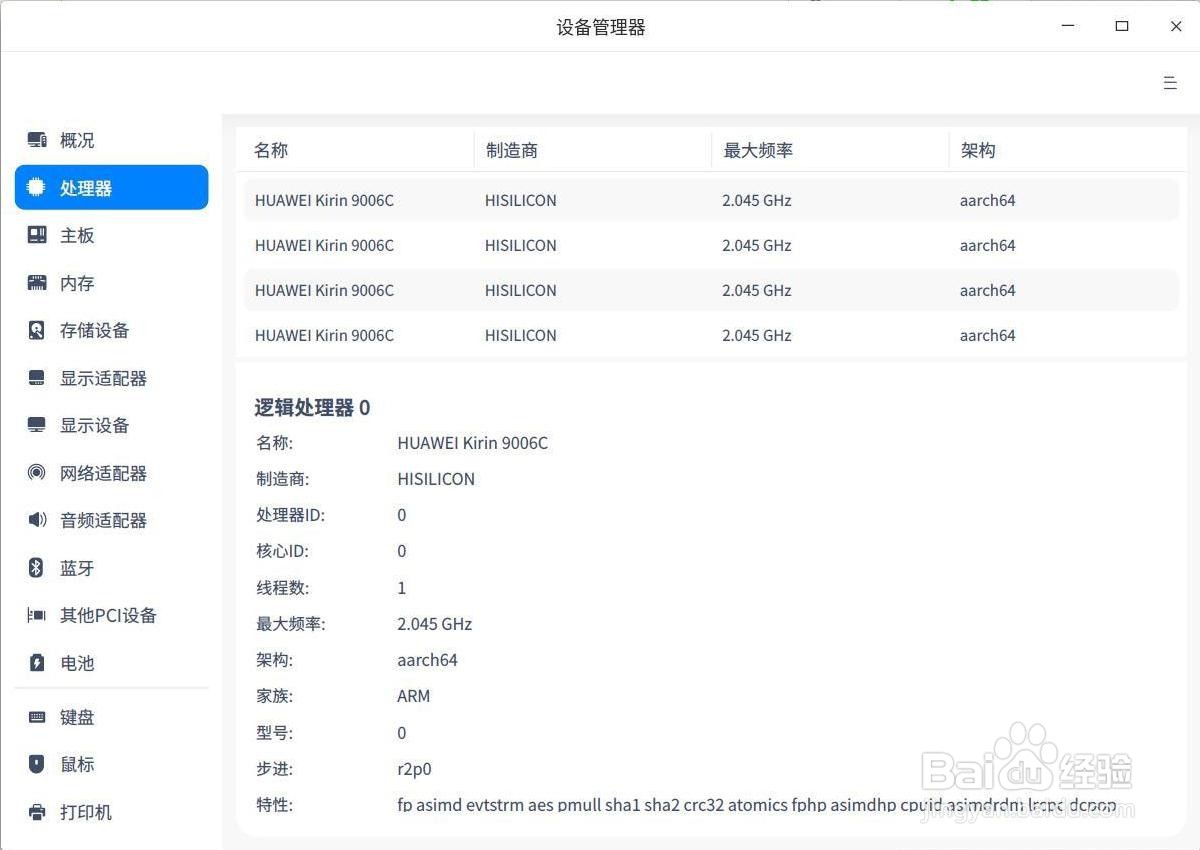The height and width of the screenshot is (850, 1200).
Task: Click the 显示适配器 display adapter icon
Action: coord(37,378)
